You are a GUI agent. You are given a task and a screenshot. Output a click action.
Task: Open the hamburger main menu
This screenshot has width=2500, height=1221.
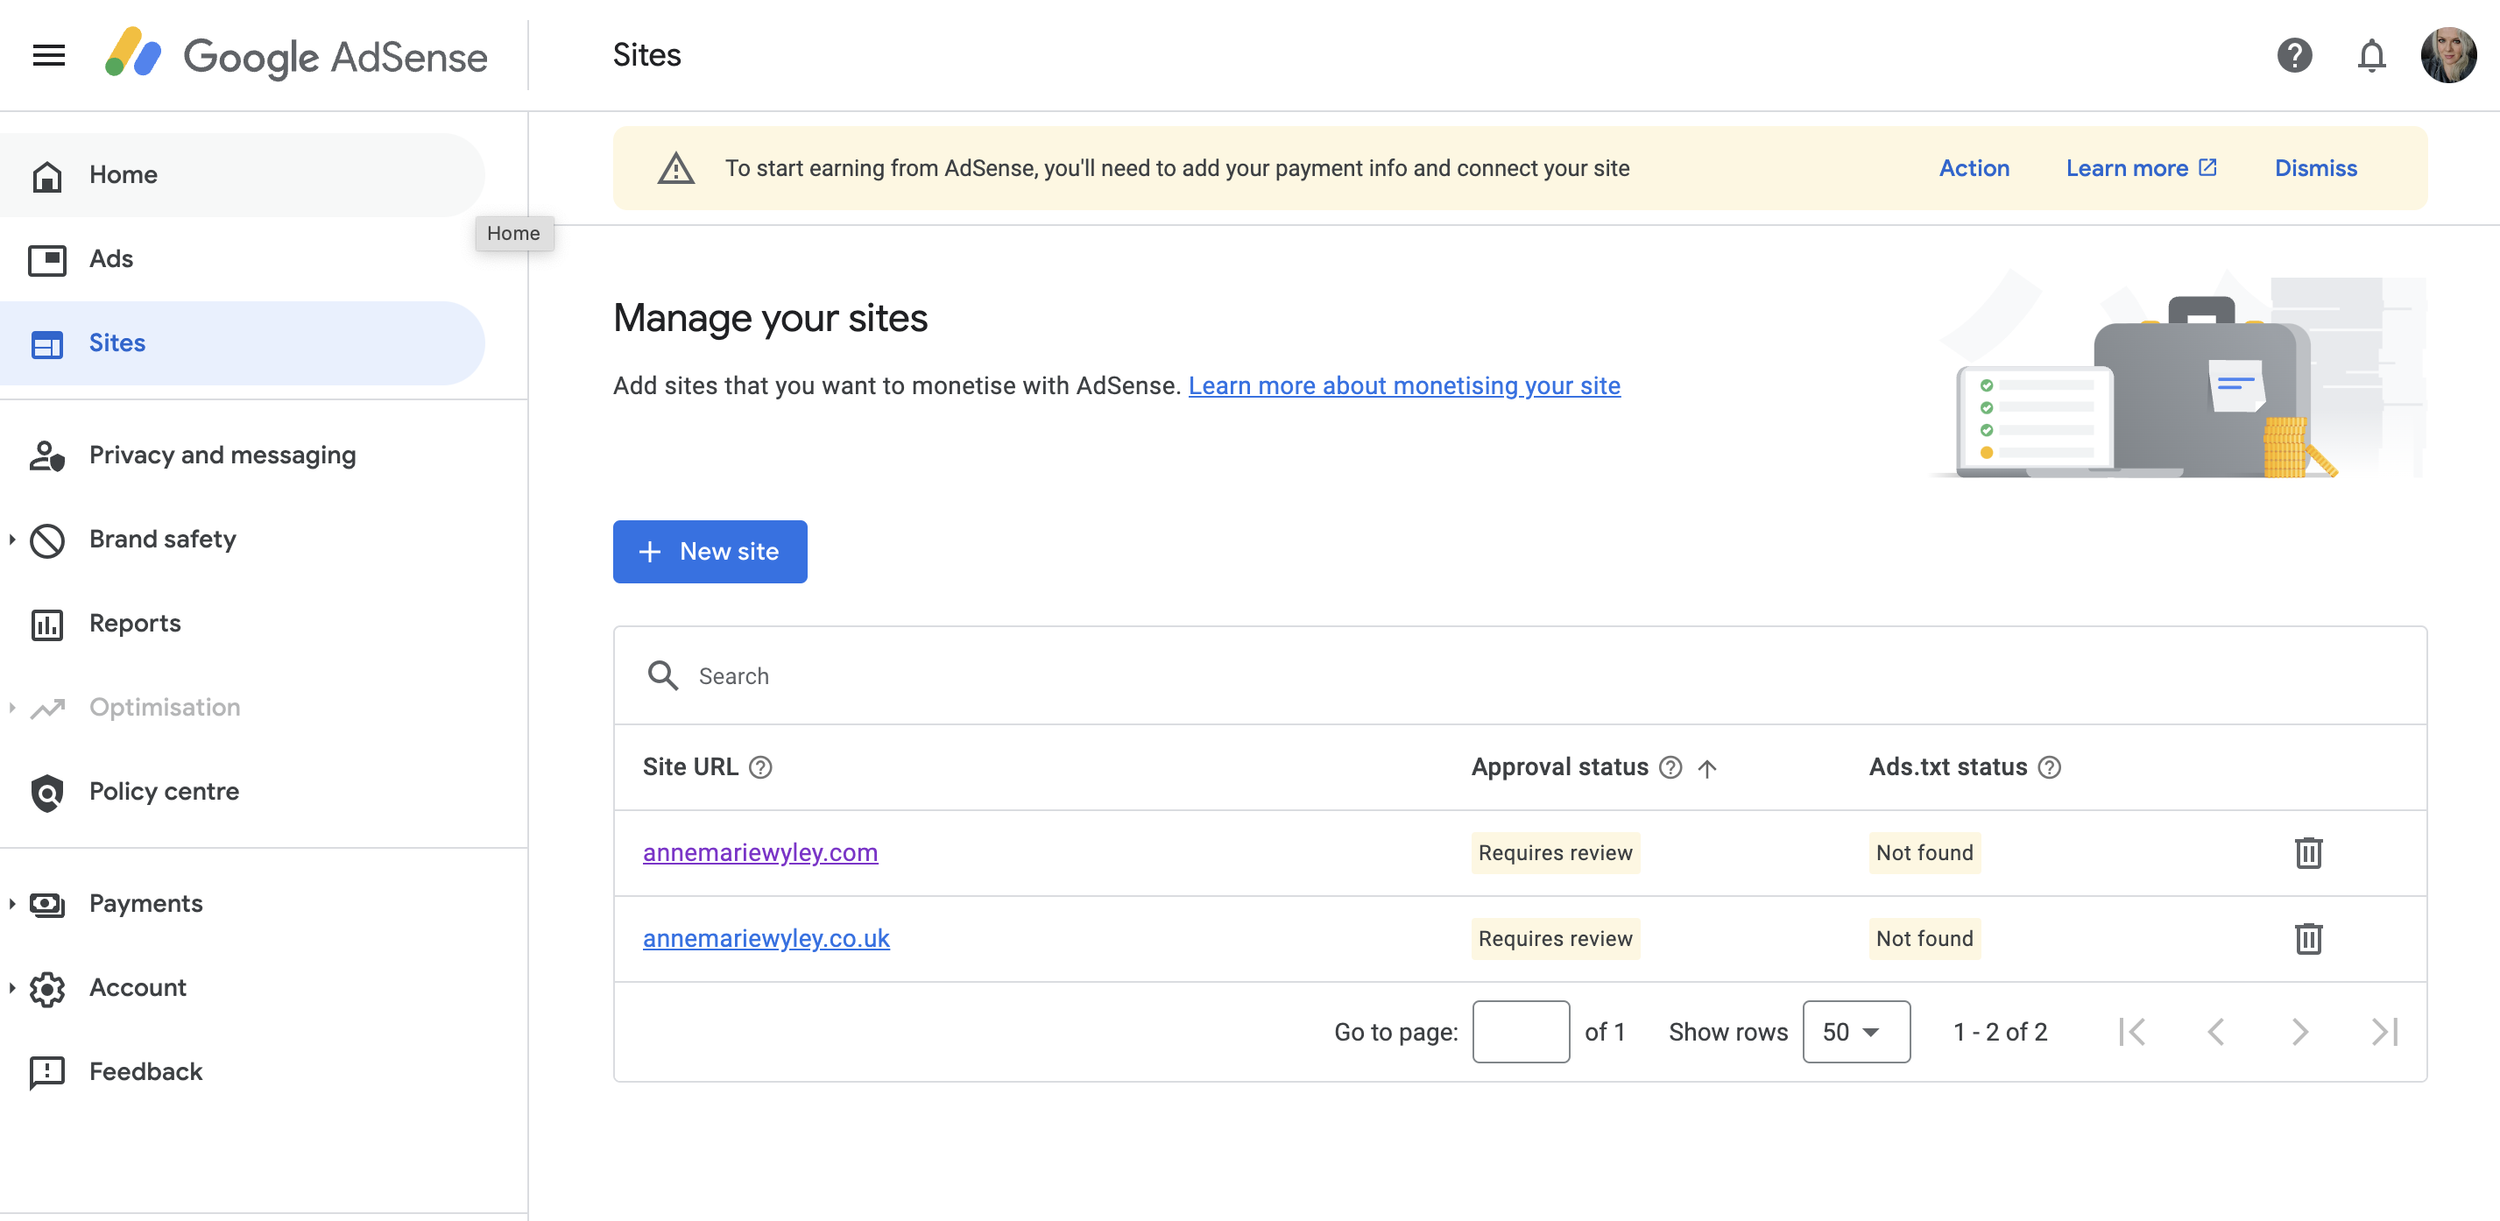48,55
